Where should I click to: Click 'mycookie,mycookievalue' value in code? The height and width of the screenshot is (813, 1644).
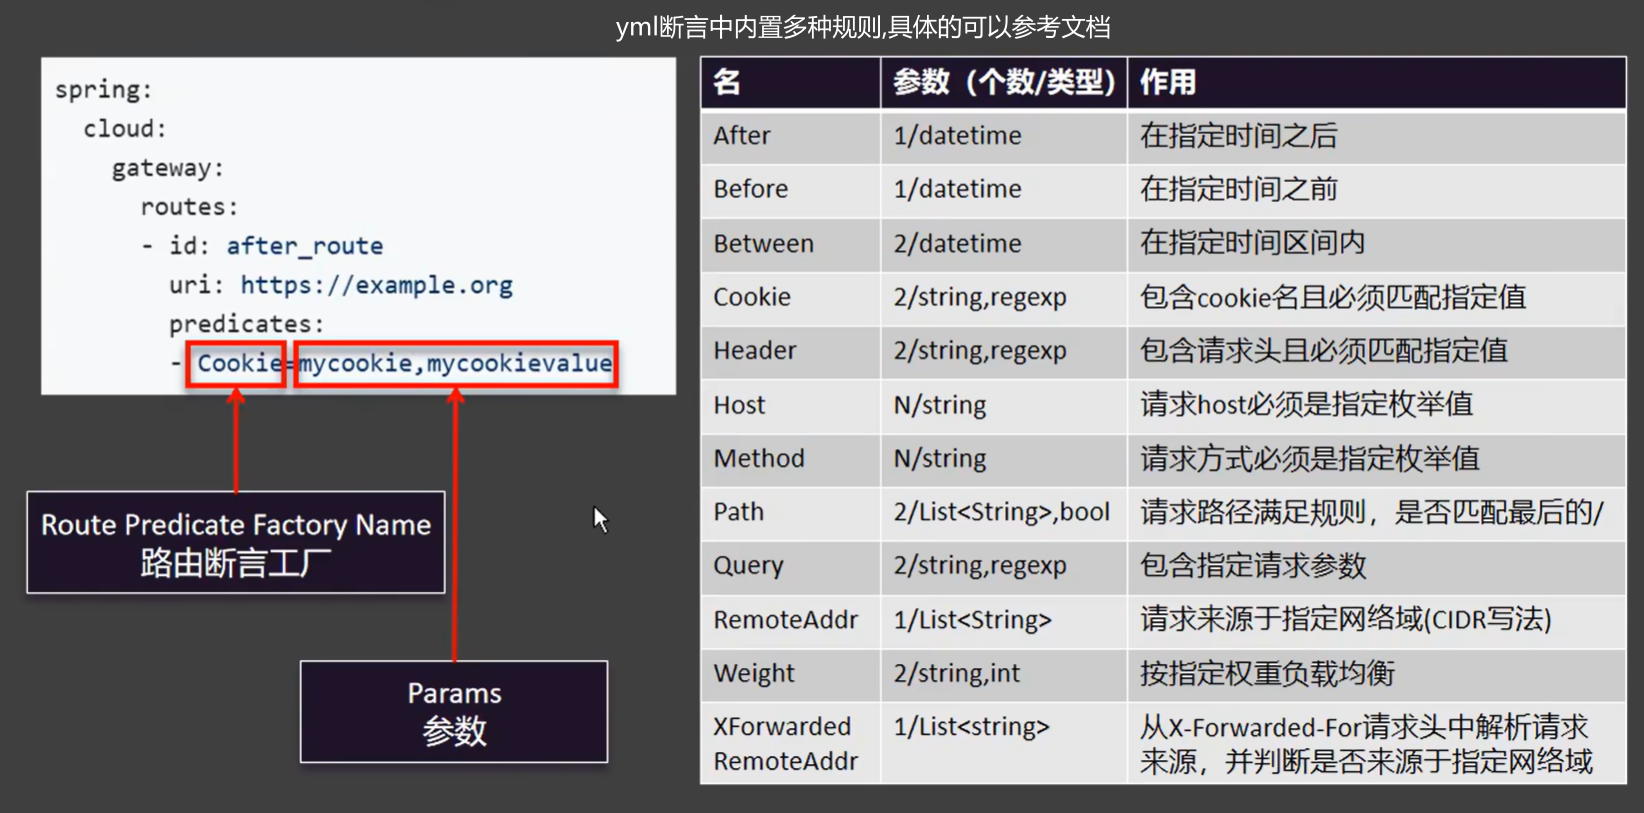tap(456, 364)
